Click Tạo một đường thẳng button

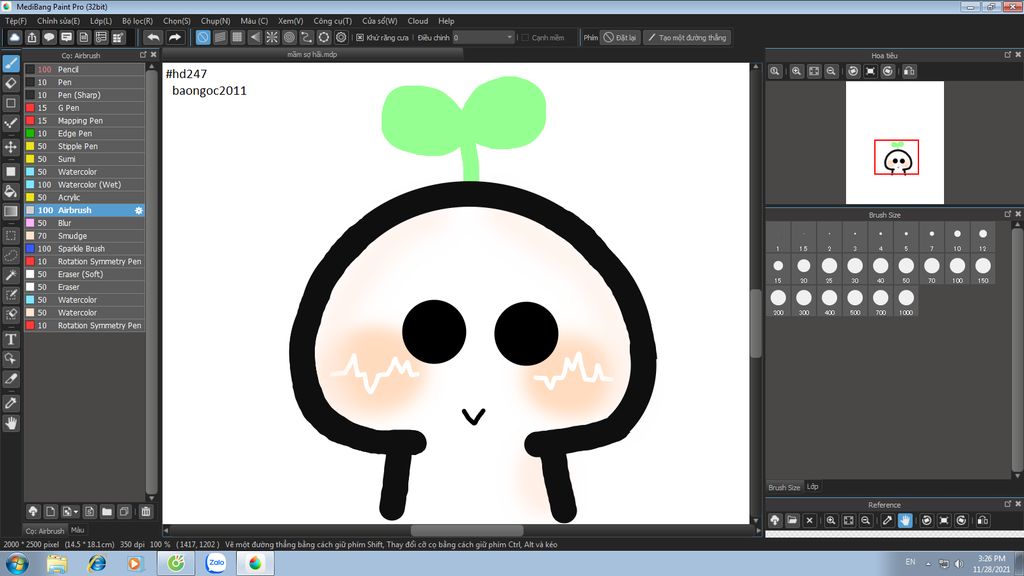point(688,38)
